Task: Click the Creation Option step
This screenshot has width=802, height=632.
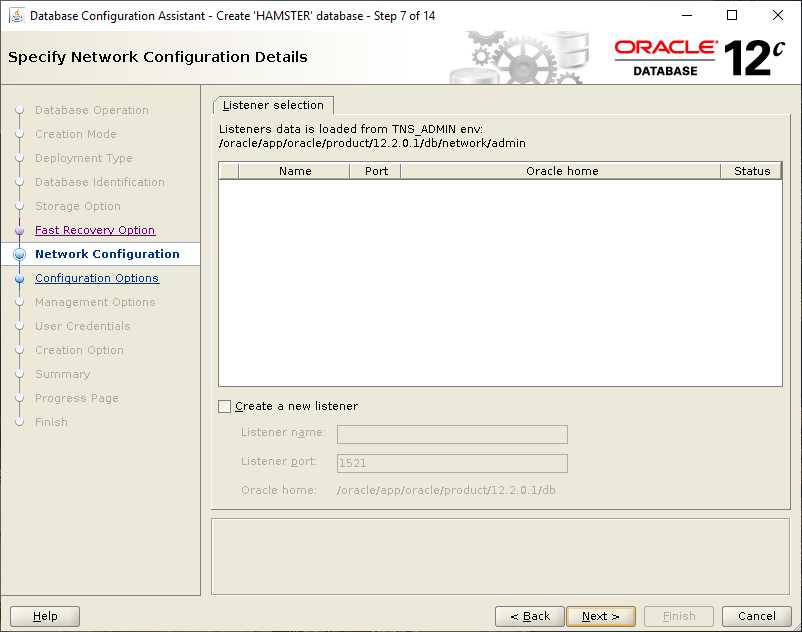Action: 79,350
